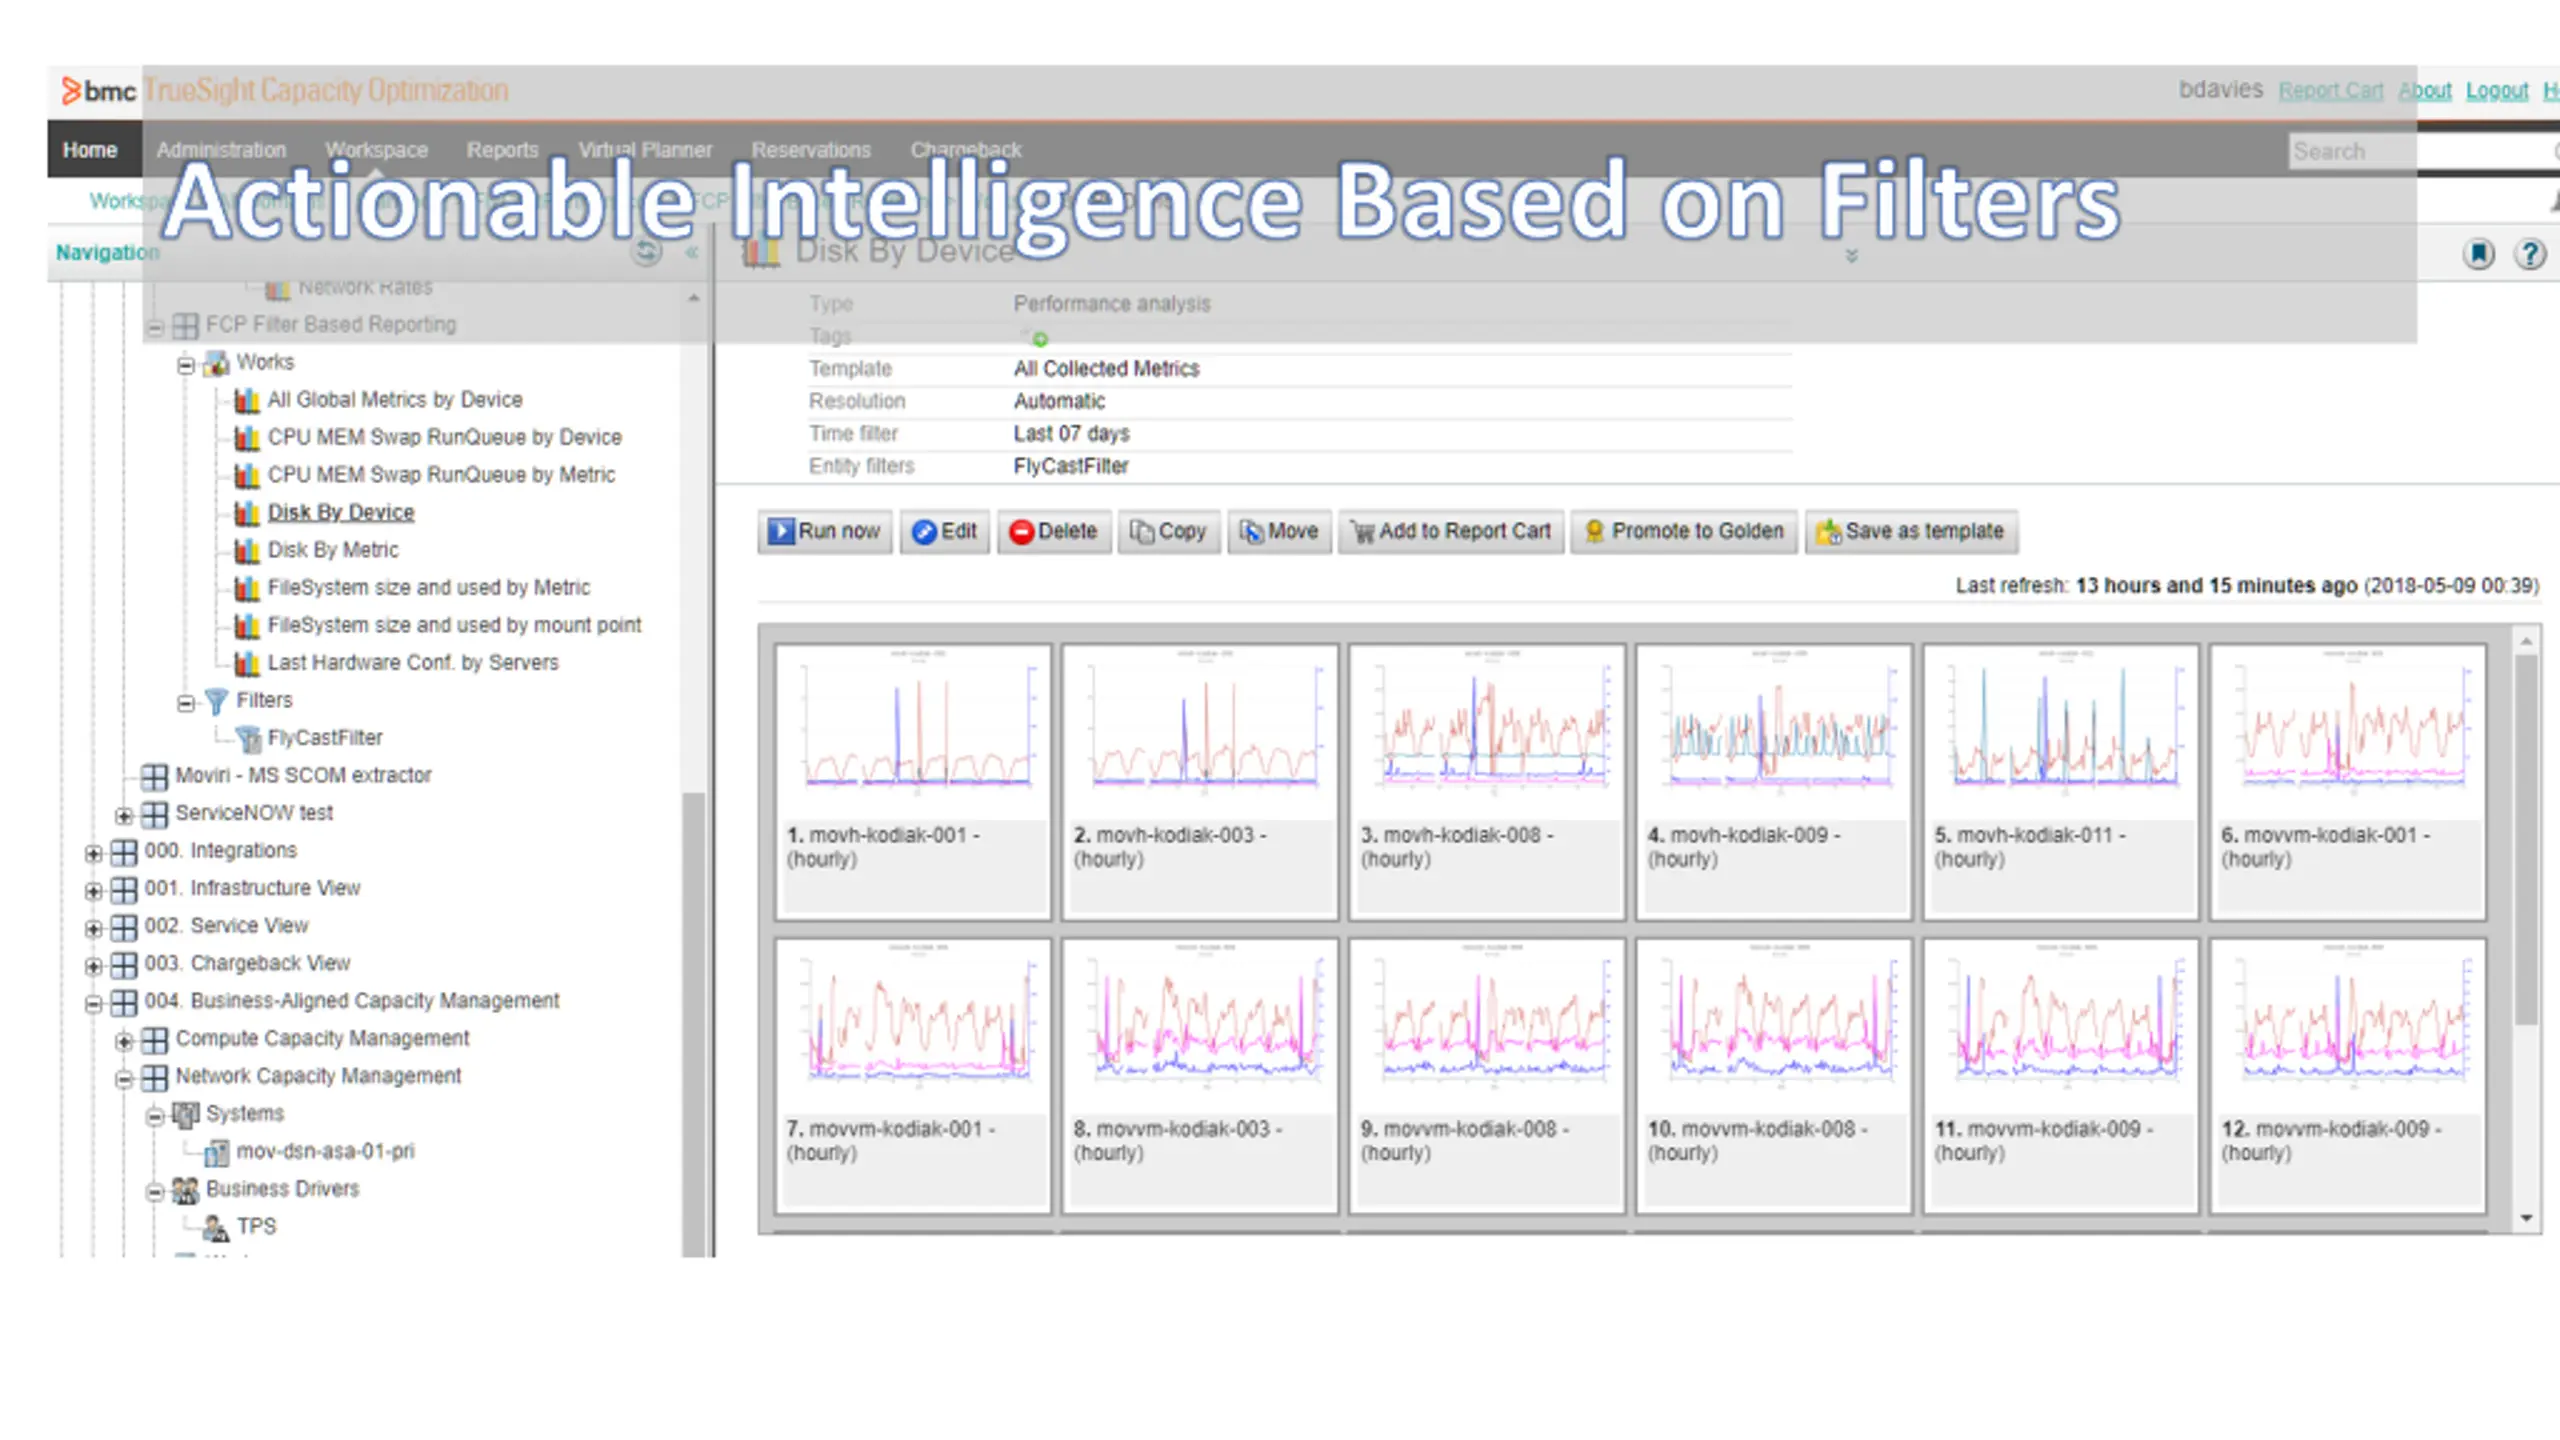Screen dimensions: 2560x1440
Task: Select Disk By Device report
Action: pyautogui.click(x=340, y=513)
